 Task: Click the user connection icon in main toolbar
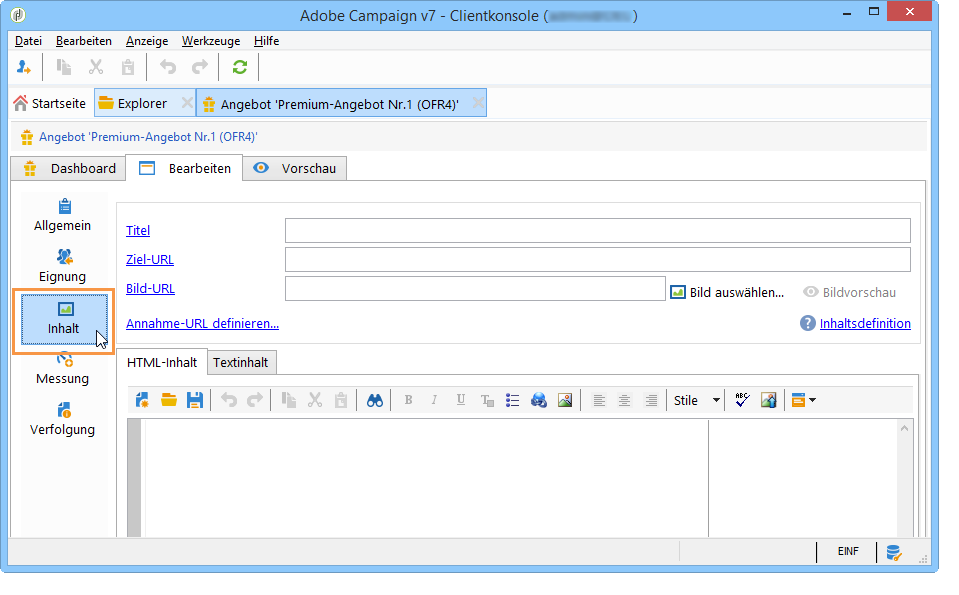pyautogui.click(x=24, y=67)
